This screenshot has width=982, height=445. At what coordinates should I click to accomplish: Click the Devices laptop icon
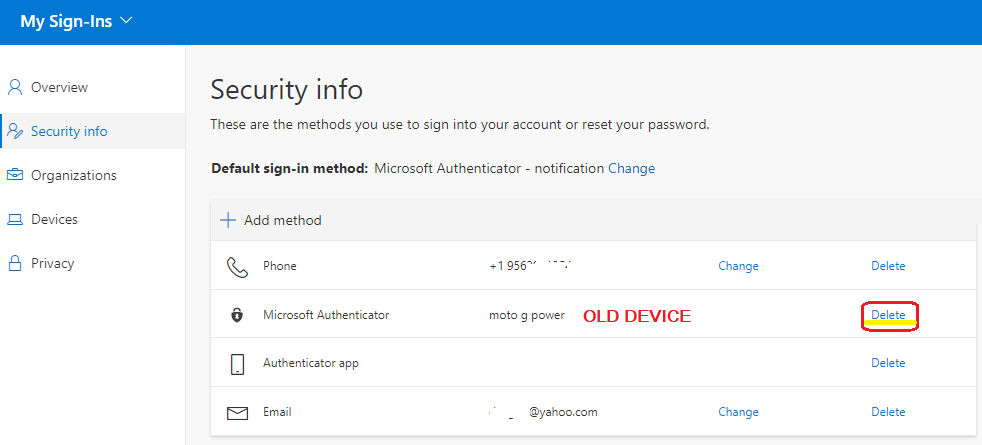tap(15, 219)
